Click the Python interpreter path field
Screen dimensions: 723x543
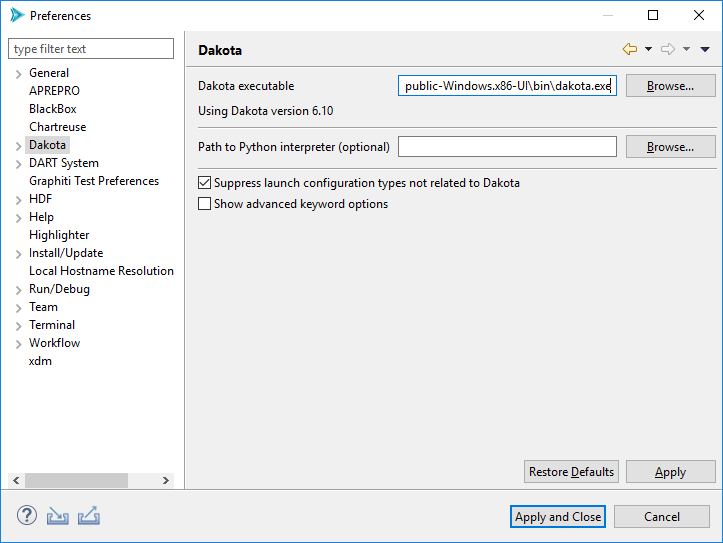[507, 147]
